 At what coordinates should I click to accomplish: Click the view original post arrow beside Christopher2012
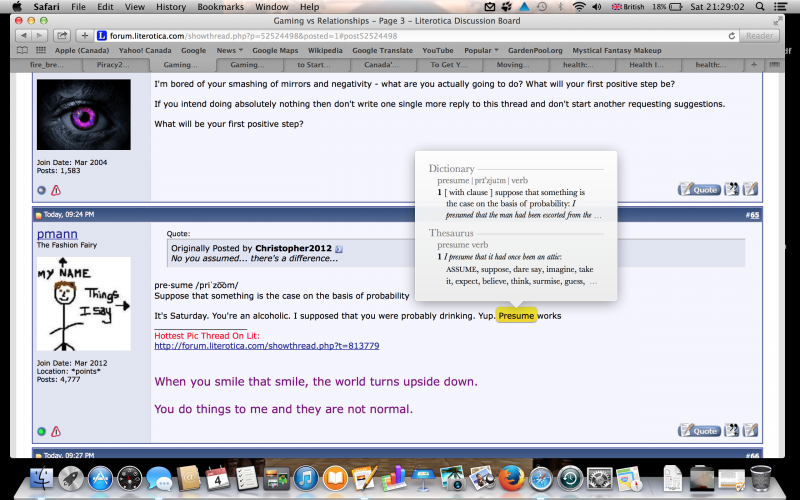(x=338, y=248)
